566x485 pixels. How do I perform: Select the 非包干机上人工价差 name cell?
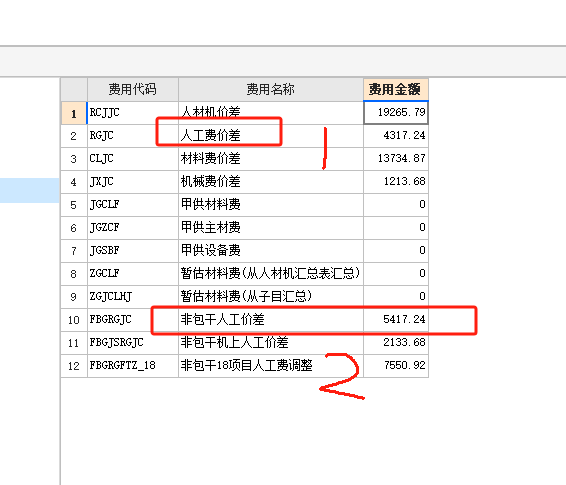click(x=271, y=343)
